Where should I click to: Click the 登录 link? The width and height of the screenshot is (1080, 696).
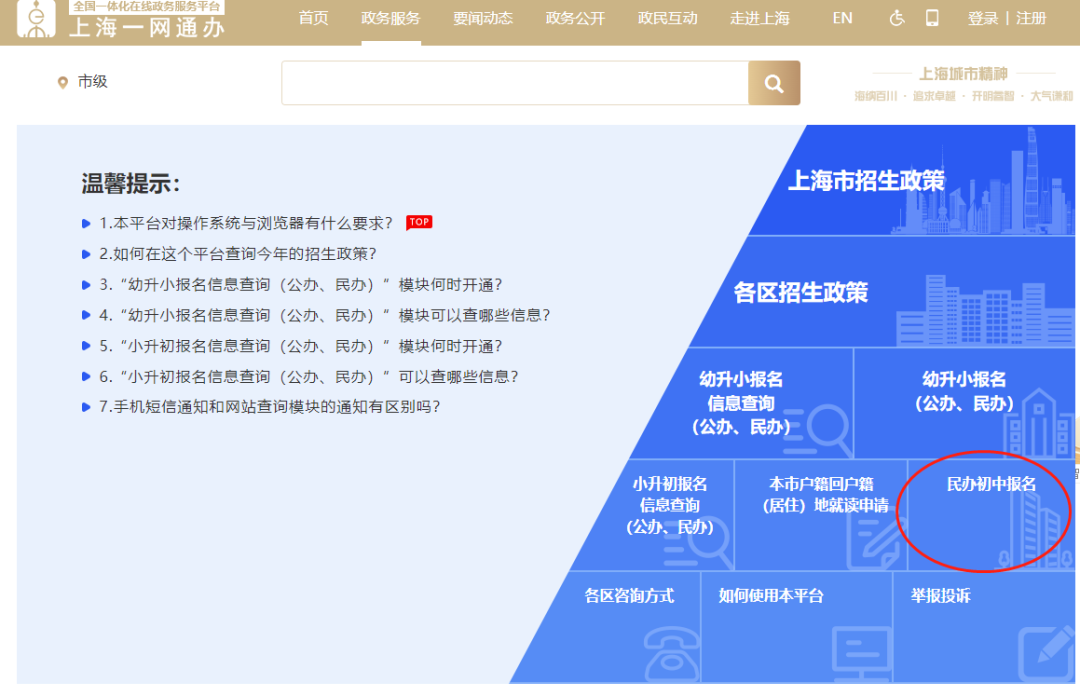(983, 19)
